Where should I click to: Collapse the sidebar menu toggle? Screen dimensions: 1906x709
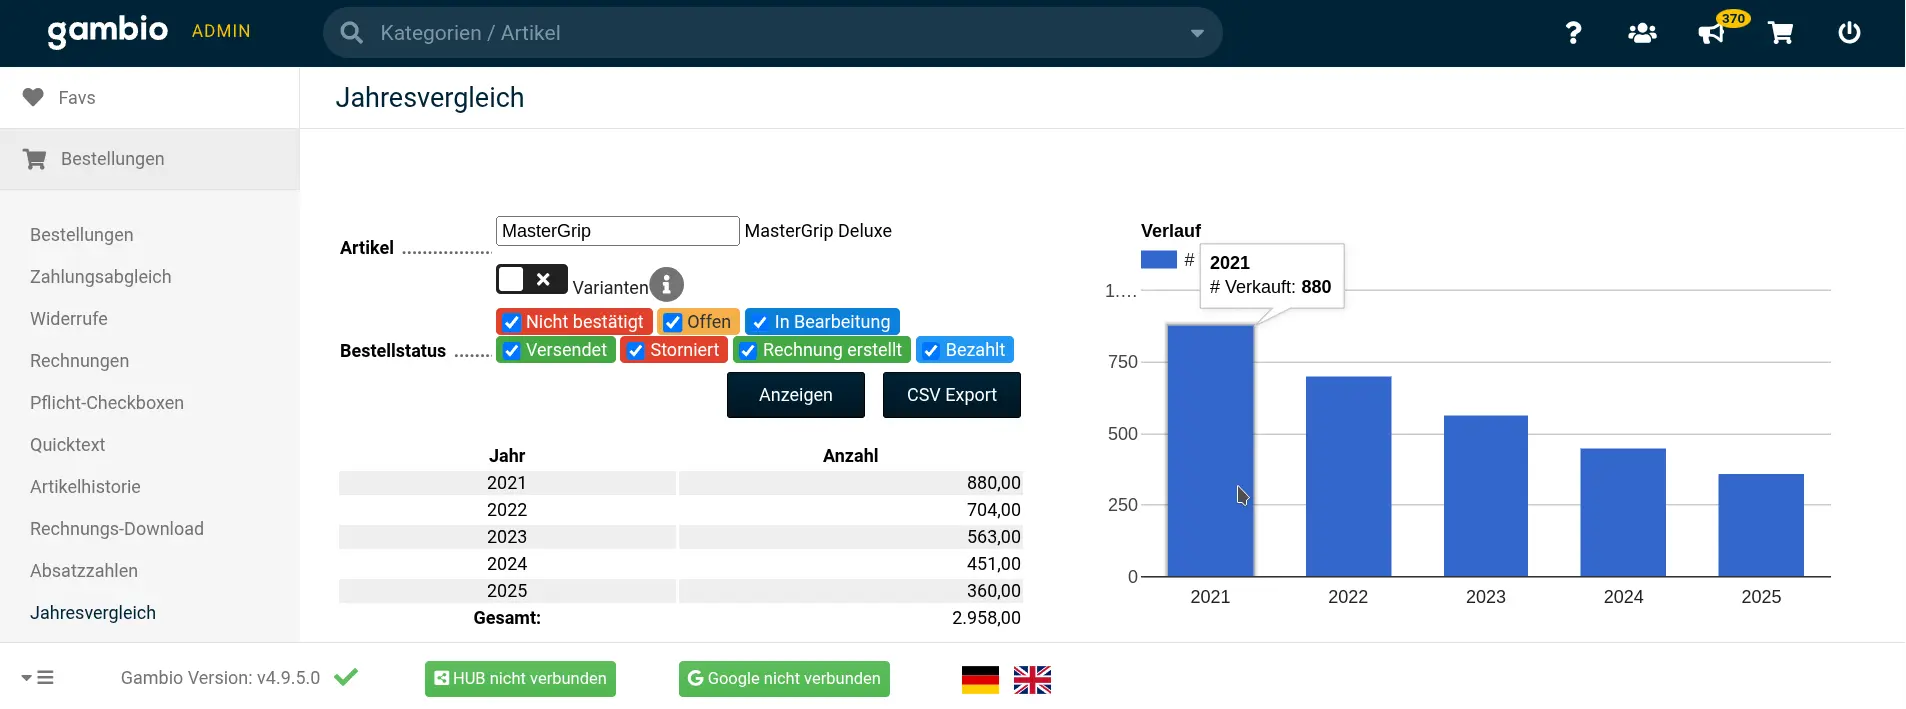(38, 677)
